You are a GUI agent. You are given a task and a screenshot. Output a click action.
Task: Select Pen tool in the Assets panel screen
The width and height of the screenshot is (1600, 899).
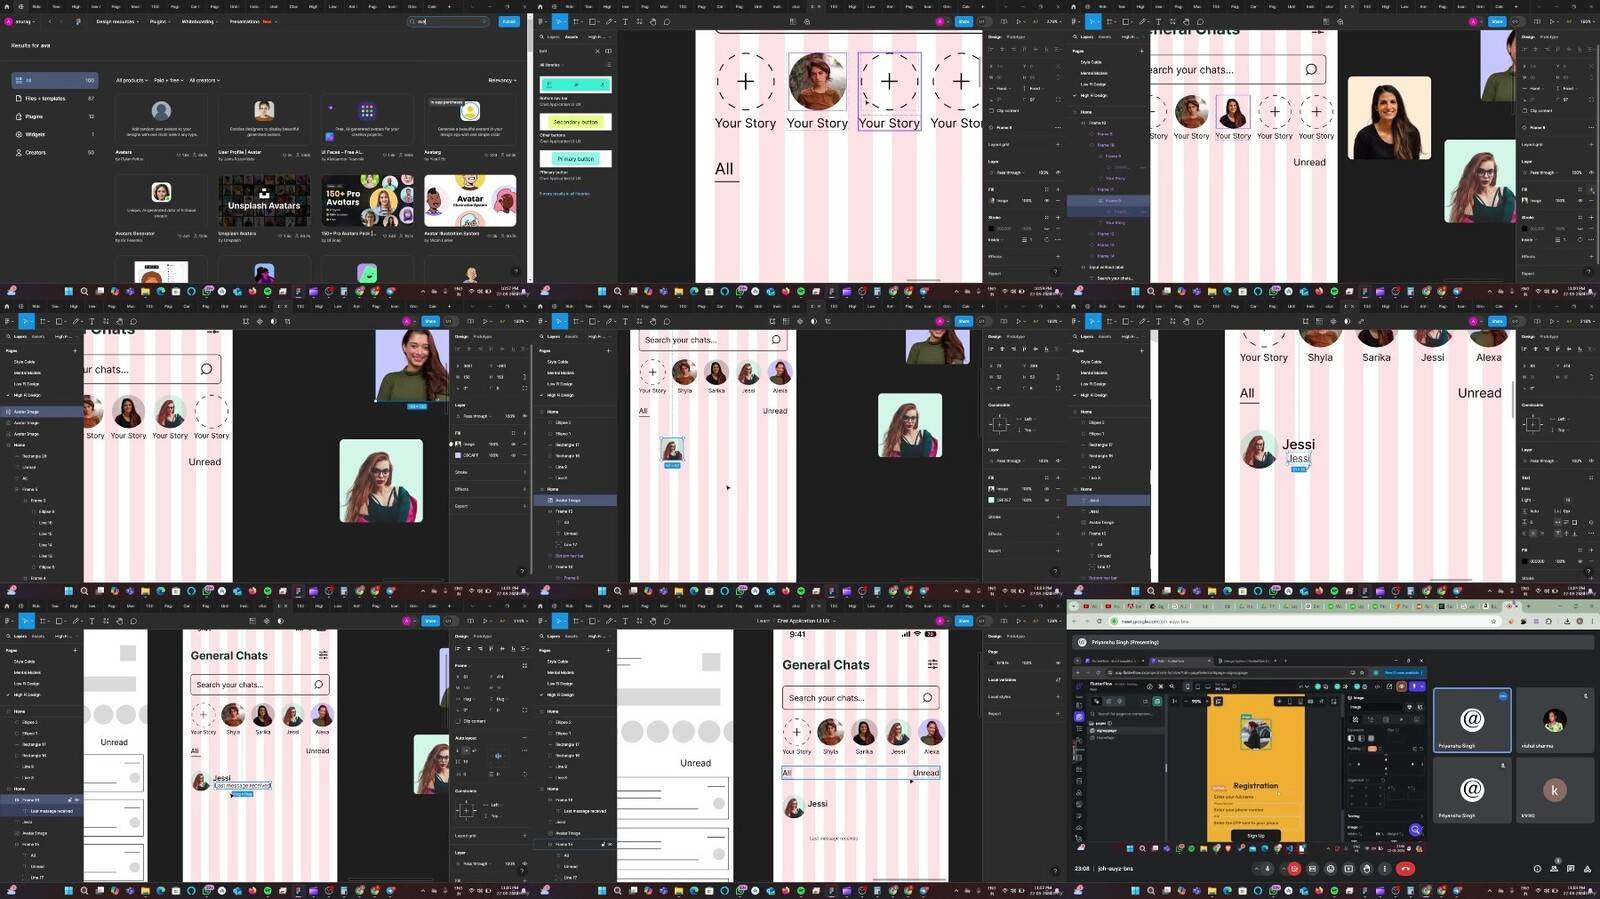[609, 22]
